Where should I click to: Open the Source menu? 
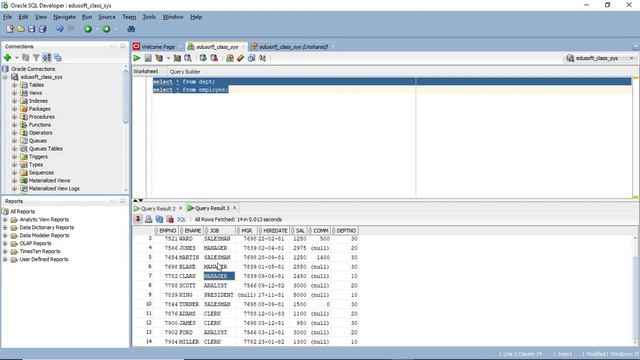(107, 17)
